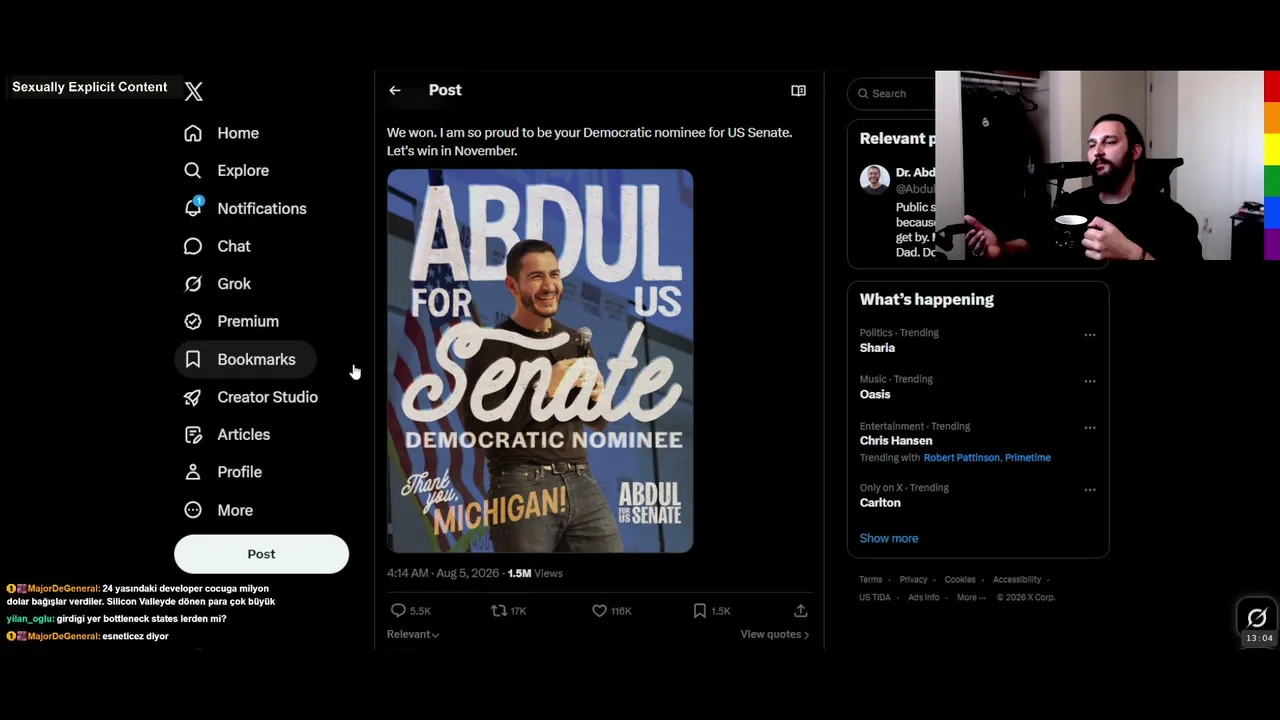1280x720 pixels.
Task: Click the Creator Studio rocket icon
Action: (x=193, y=397)
